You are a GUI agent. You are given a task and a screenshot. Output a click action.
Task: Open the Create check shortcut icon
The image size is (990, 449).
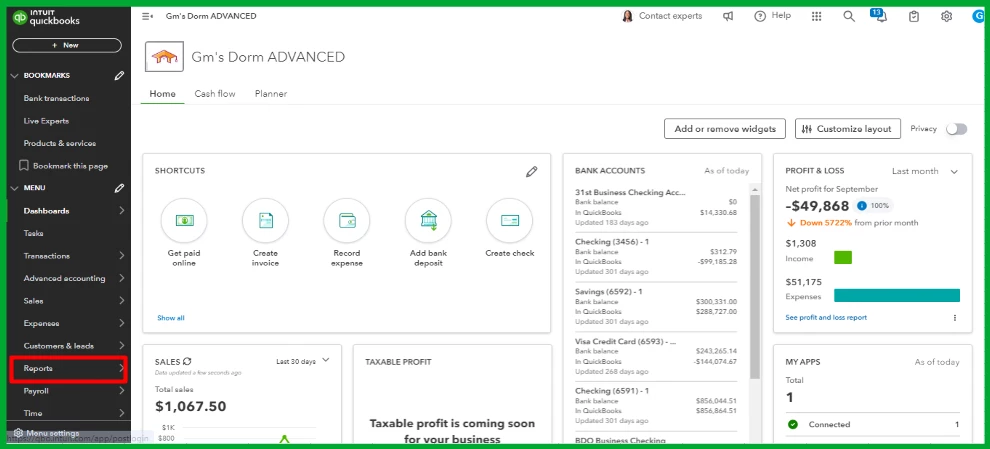point(510,221)
